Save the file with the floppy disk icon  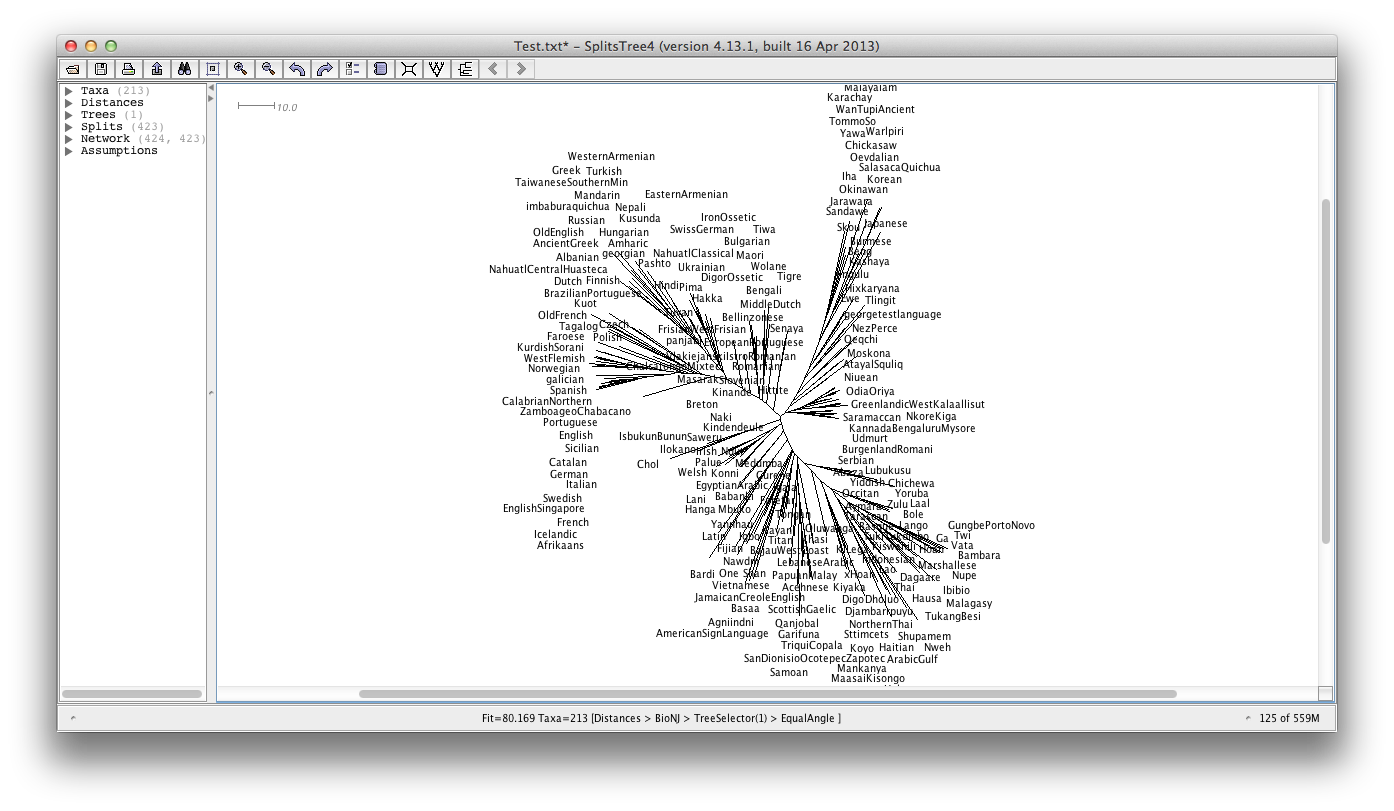pos(101,69)
